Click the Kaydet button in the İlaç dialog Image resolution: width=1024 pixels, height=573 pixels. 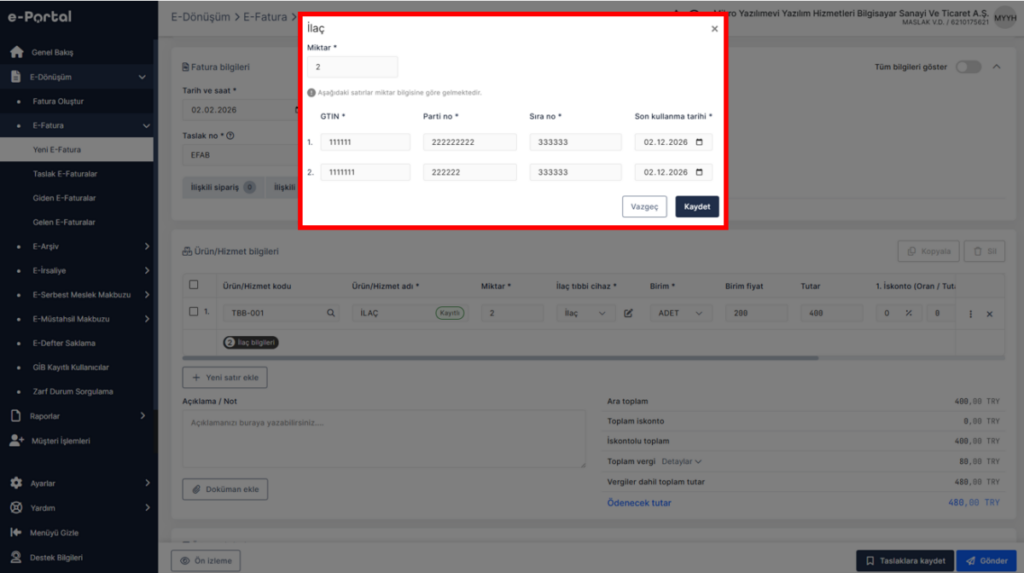[x=697, y=206]
